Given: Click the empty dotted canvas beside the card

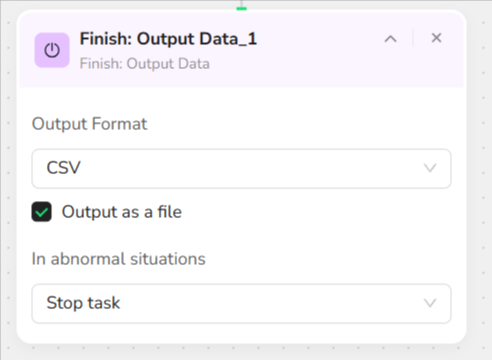Looking at the screenshot, I should pyautogui.click(x=479, y=167).
